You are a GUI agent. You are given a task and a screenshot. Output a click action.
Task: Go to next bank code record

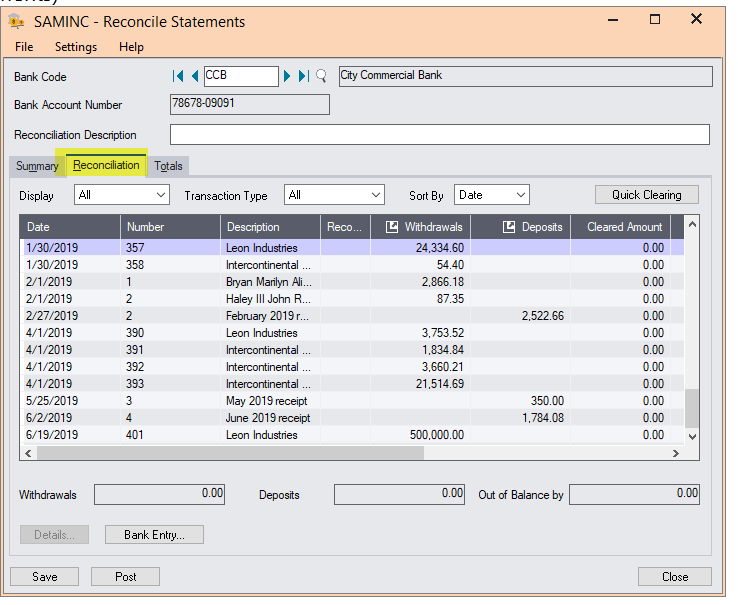click(287, 76)
